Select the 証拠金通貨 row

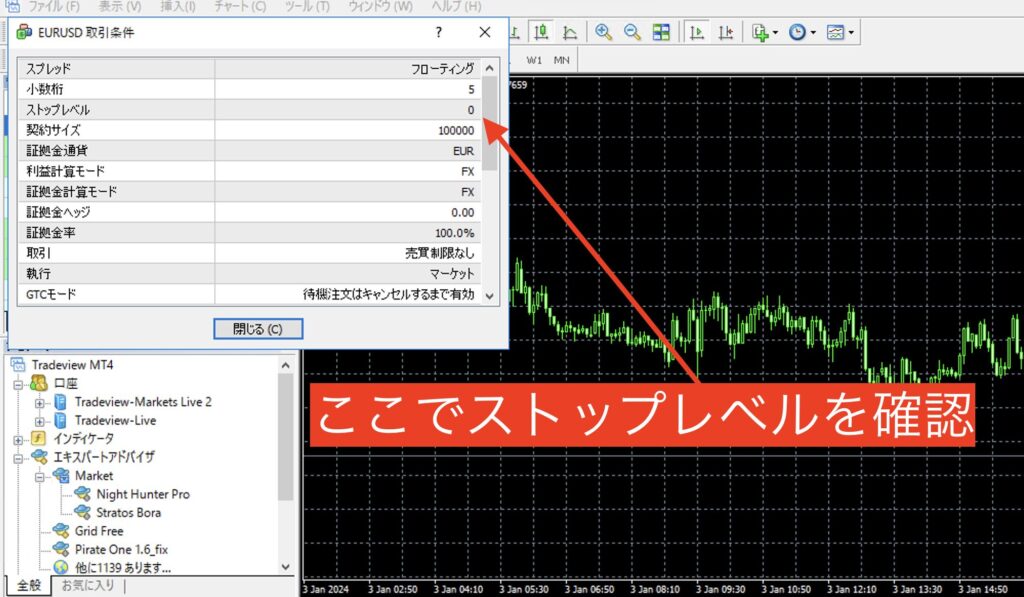[x=249, y=150]
